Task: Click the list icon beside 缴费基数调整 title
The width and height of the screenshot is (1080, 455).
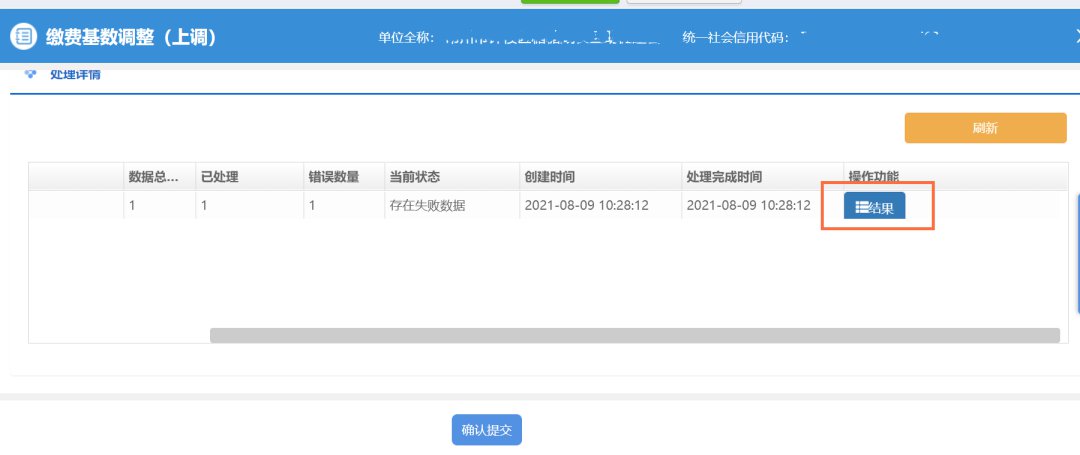Action: point(24,36)
